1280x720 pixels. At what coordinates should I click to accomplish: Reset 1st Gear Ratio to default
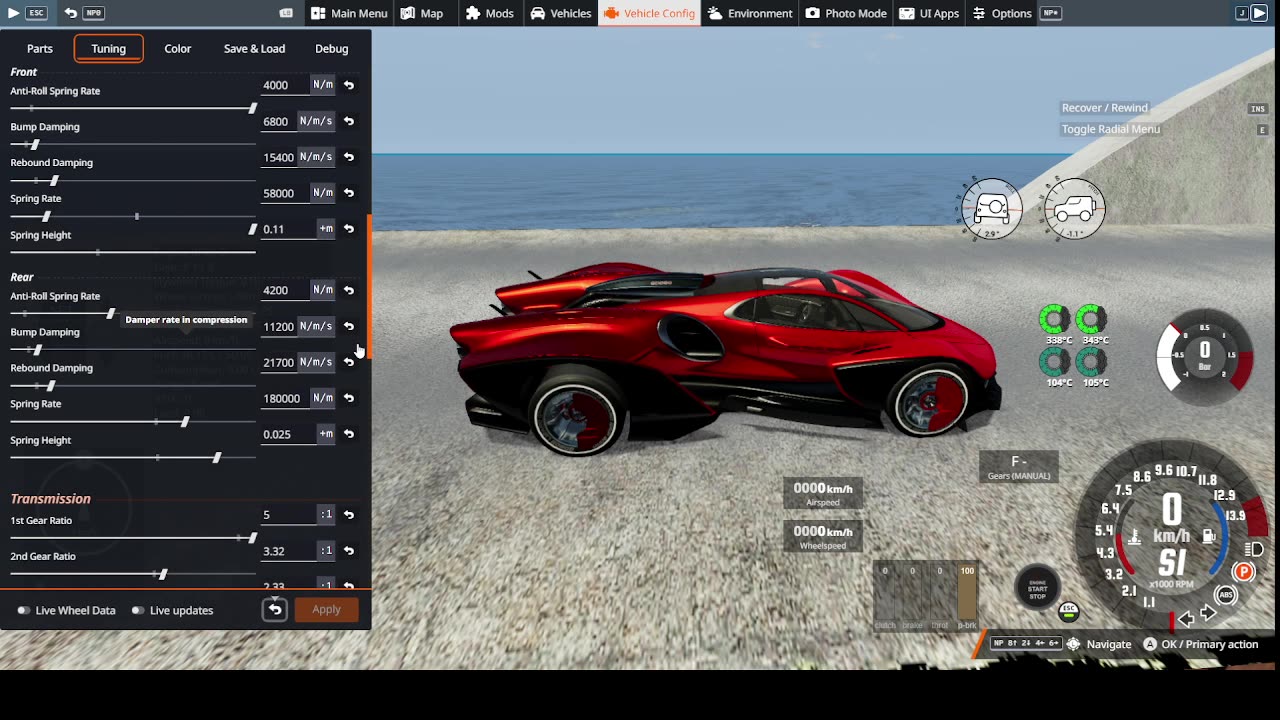pyautogui.click(x=349, y=515)
